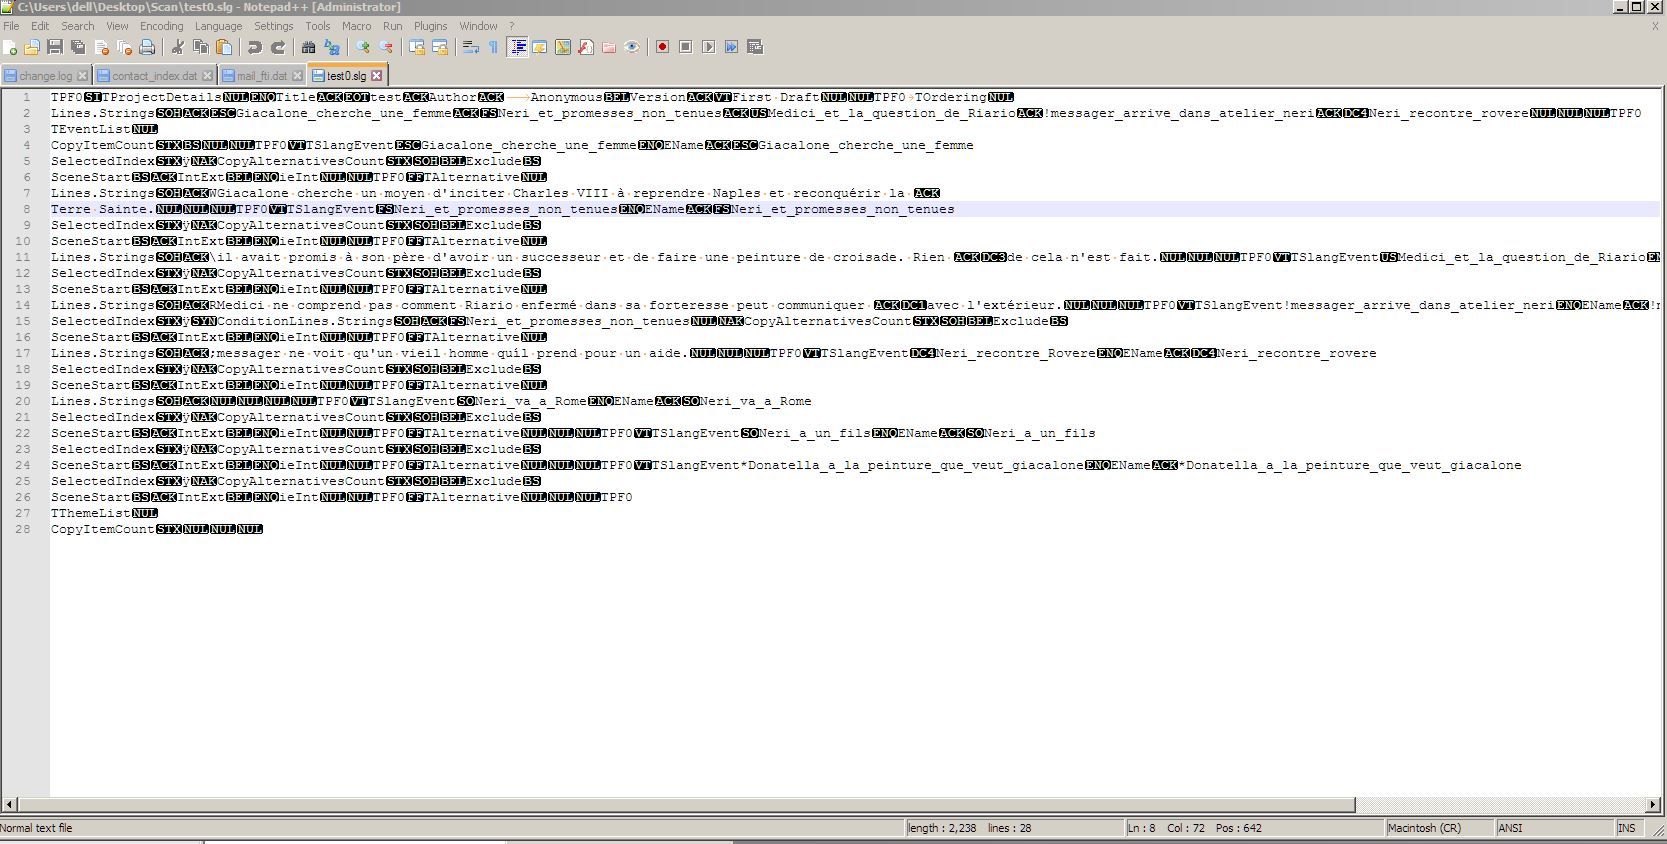The height and width of the screenshot is (844, 1667).
Task: Open the Macro menu
Action: tap(357, 26)
